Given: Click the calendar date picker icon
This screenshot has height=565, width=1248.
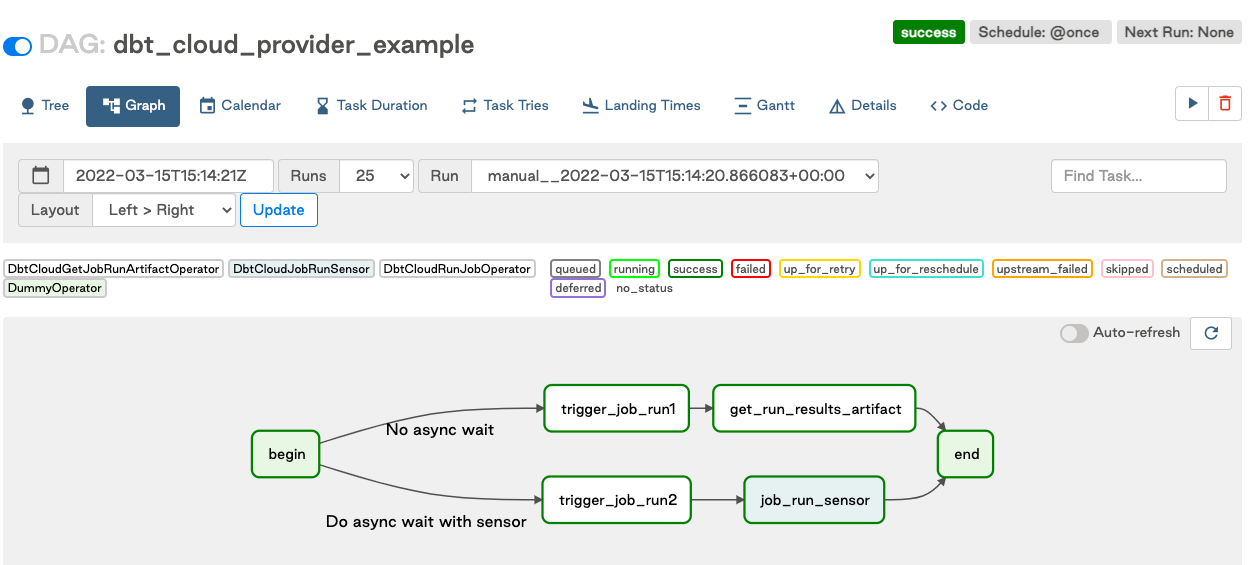Looking at the screenshot, I should [41, 176].
